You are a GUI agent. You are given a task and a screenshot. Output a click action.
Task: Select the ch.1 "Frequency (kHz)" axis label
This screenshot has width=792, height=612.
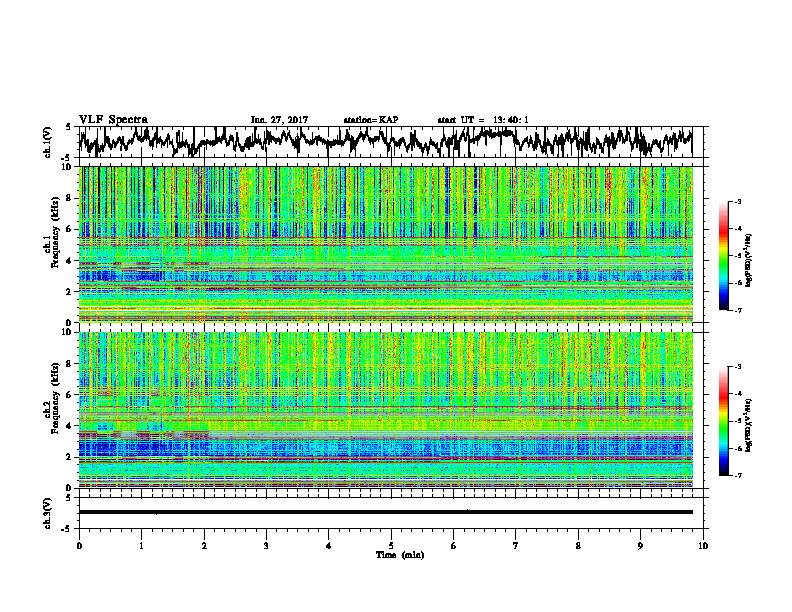coord(55,233)
